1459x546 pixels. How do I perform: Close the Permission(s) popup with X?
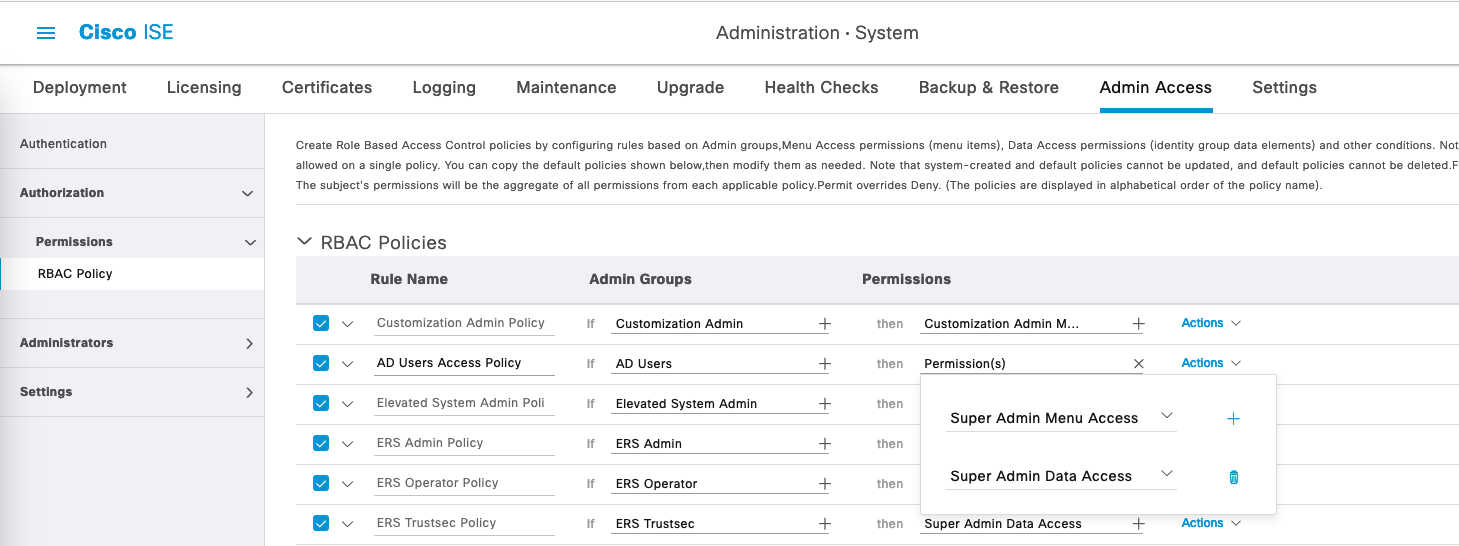(x=1138, y=364)
